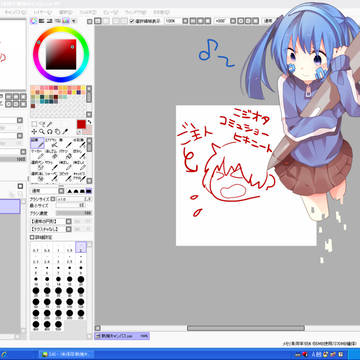
Task: Enable the 詳細設定 advanced settings checkbox
Action: point(32,237)
